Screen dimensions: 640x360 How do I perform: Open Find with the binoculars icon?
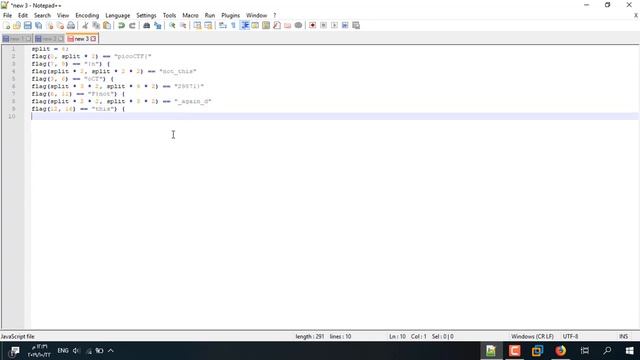coord(147,25)
